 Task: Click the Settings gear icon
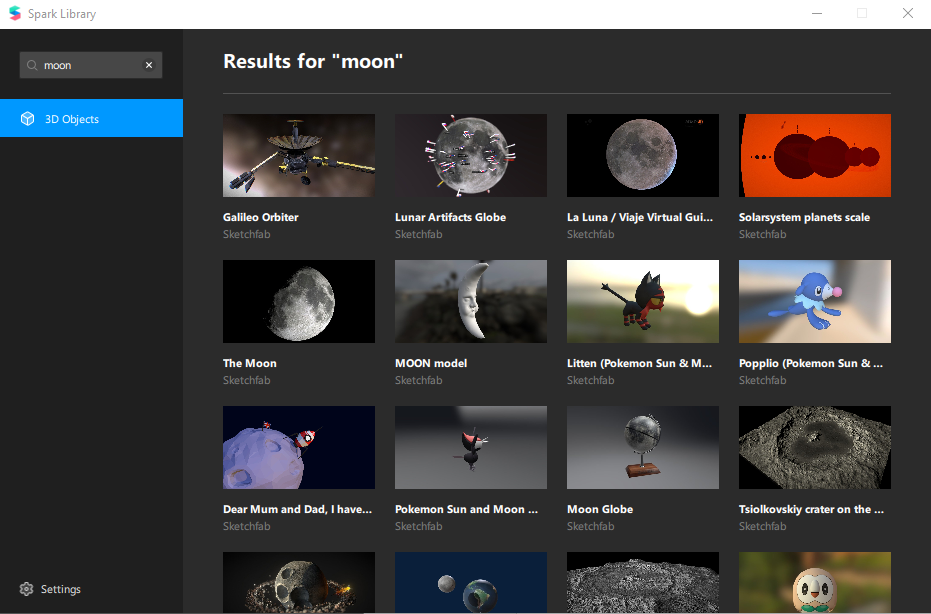(x=27, y=589)
